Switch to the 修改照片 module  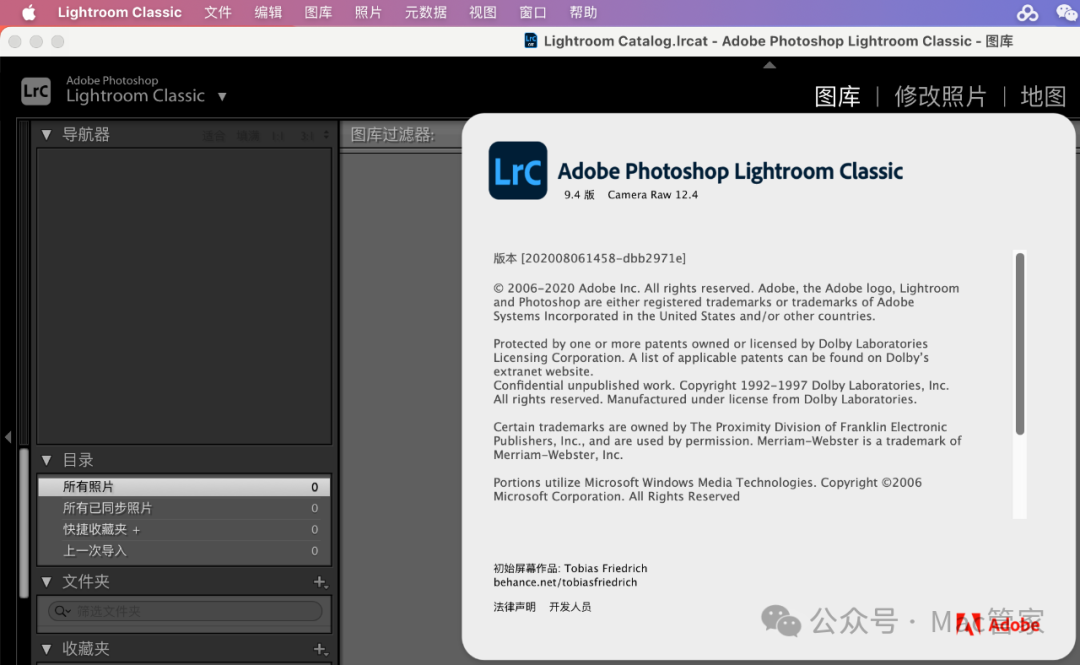pos(940,96)
